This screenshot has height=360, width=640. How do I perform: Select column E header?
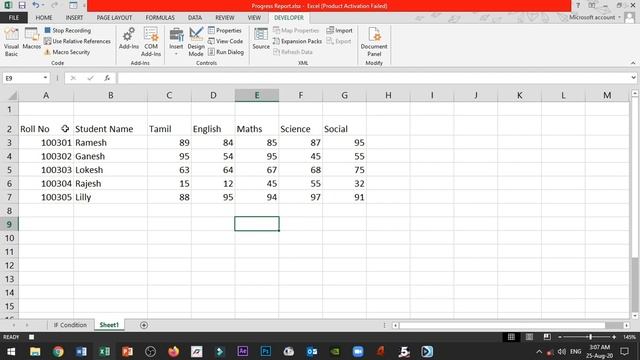point(257,95)
